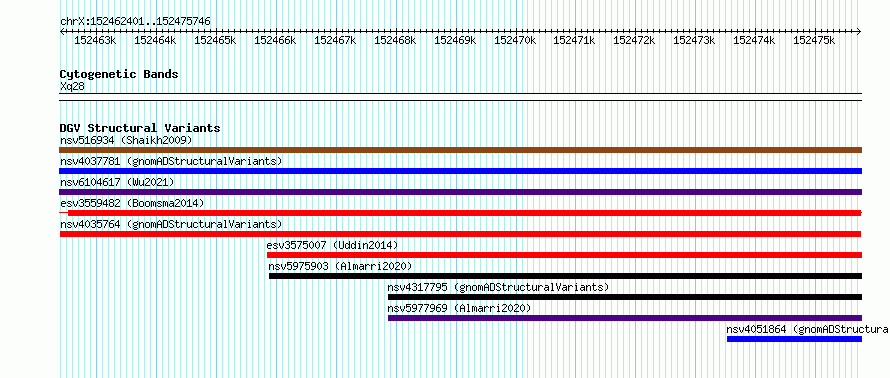
Task: Click the blue nsv4037781 variant bar
Action: coord(460,171)
